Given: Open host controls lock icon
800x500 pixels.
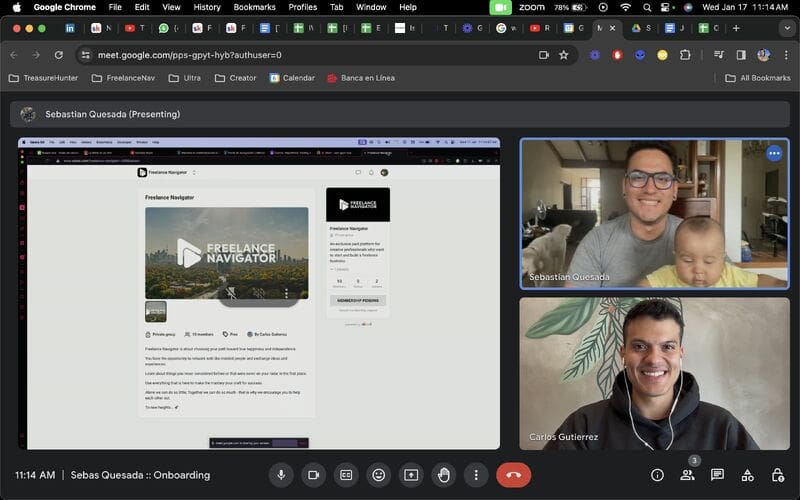Looking at the screenshot, I should [x=777, y=475].
